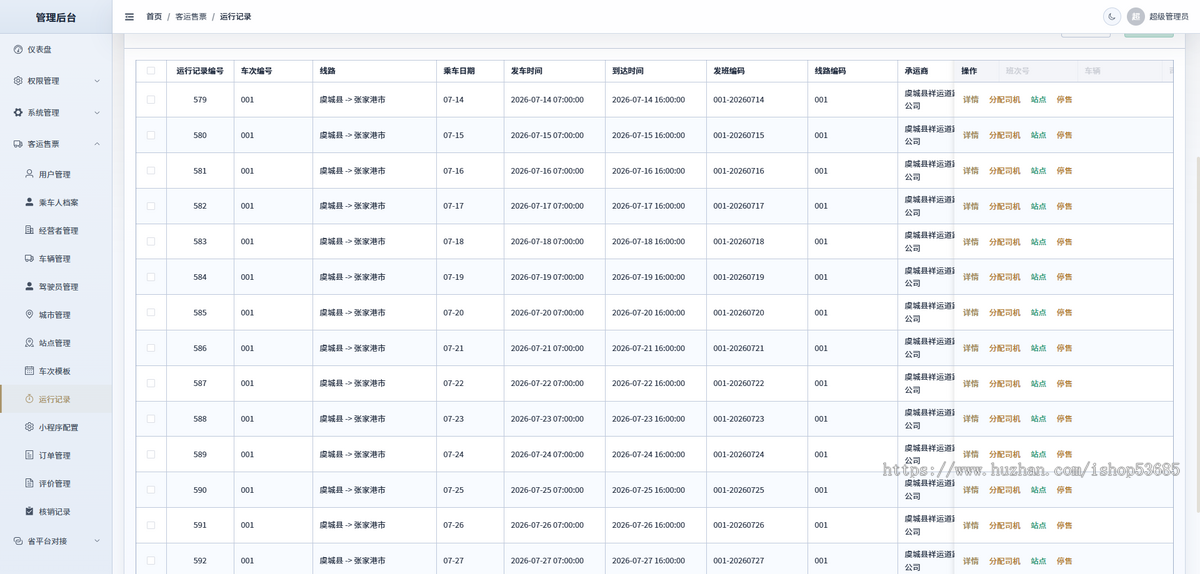Mark the checkbox for record 592
Viewport: 1200px width, 574px height.
(151, 561)
